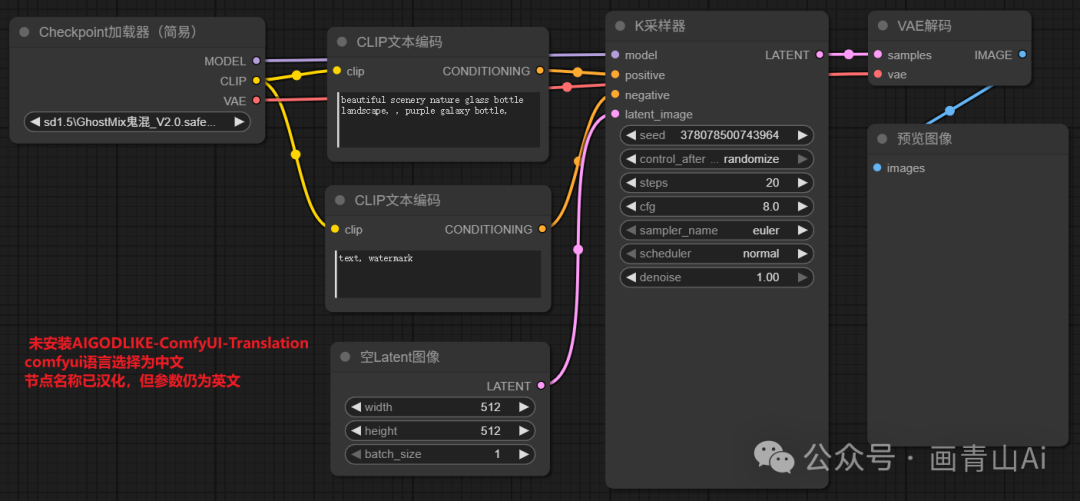1080x501 pixels.
Task: Decrease steps with its left arrow
Action: click(x=631, y=183)
